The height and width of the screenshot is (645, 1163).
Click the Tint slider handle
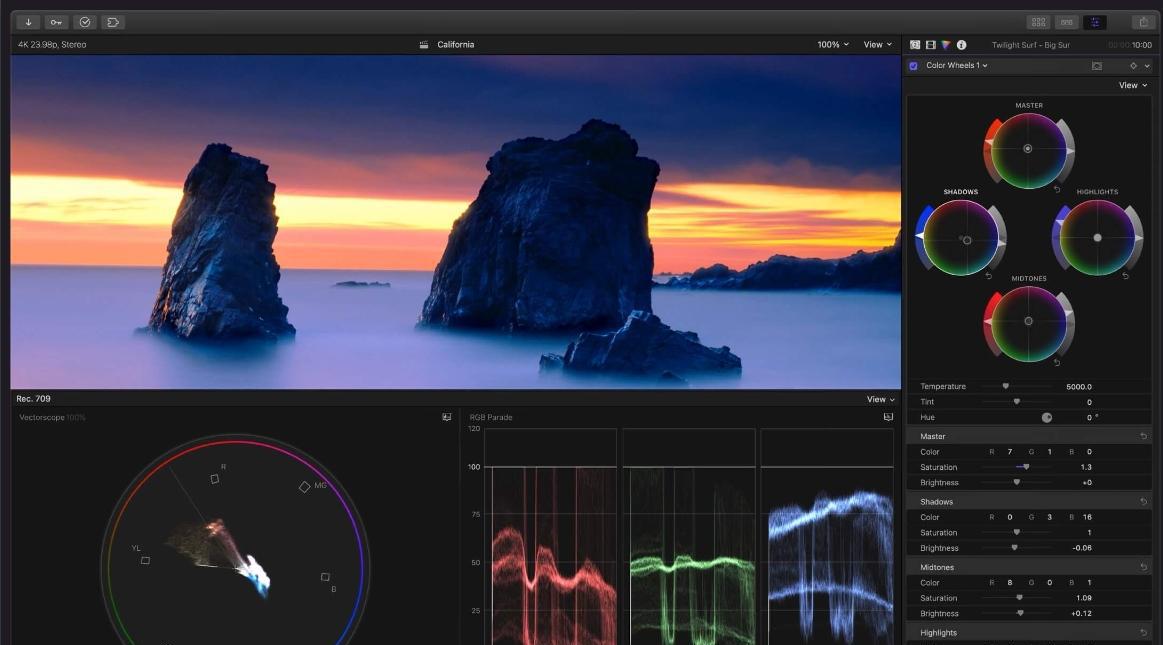1017,402
